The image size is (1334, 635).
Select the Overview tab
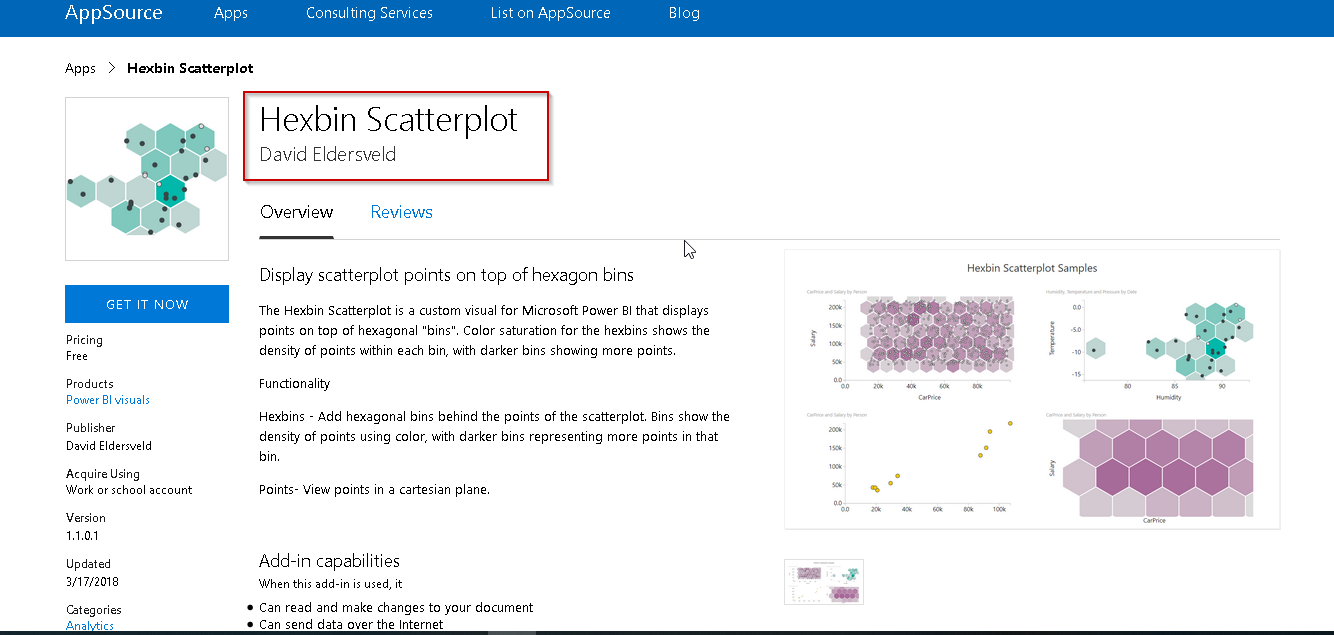[296, 212]
